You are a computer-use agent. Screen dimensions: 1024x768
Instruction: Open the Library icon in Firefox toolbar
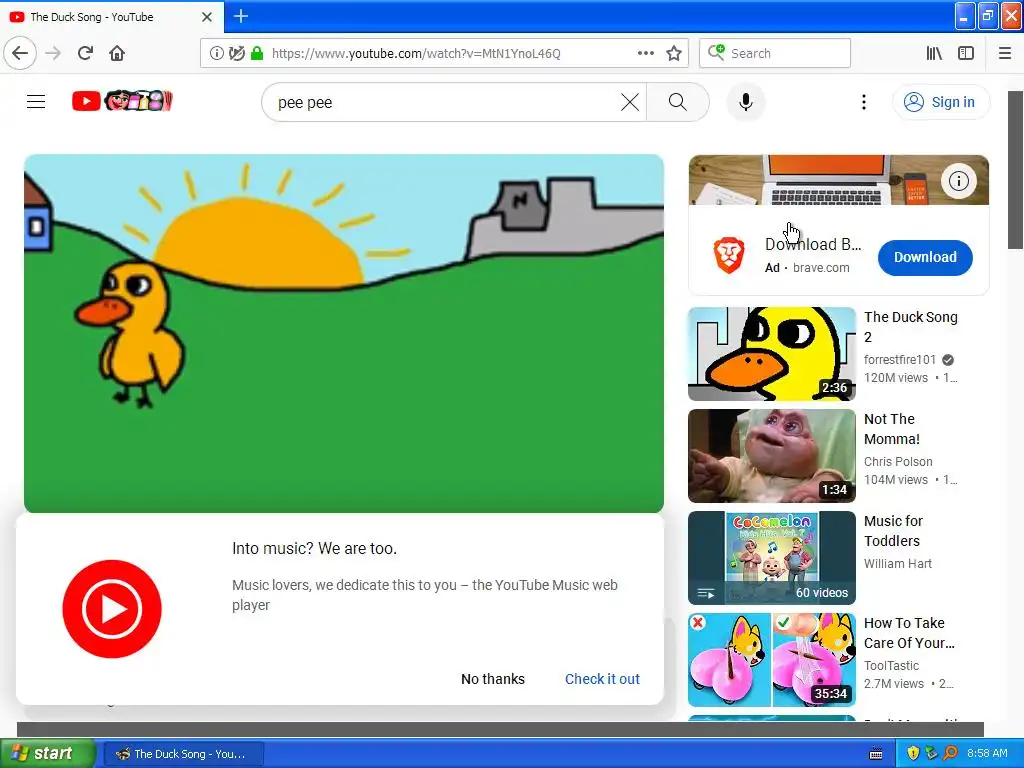(x=934, y=53)
